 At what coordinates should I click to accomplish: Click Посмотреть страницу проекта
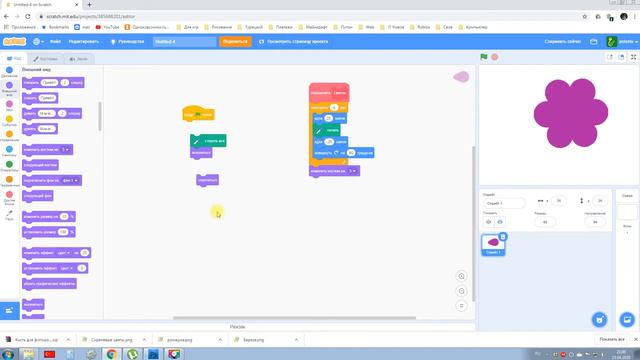coord(293,41)
